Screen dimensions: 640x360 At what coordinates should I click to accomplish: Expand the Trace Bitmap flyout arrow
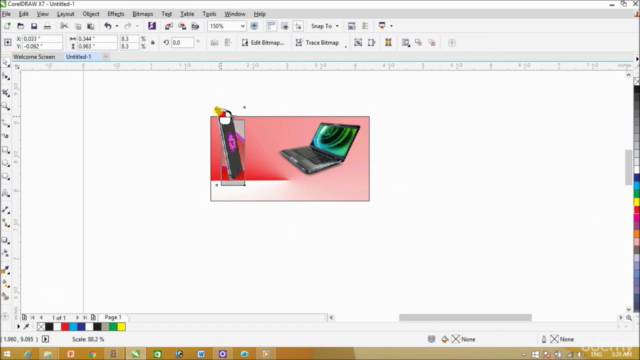(x=346, y=46)
